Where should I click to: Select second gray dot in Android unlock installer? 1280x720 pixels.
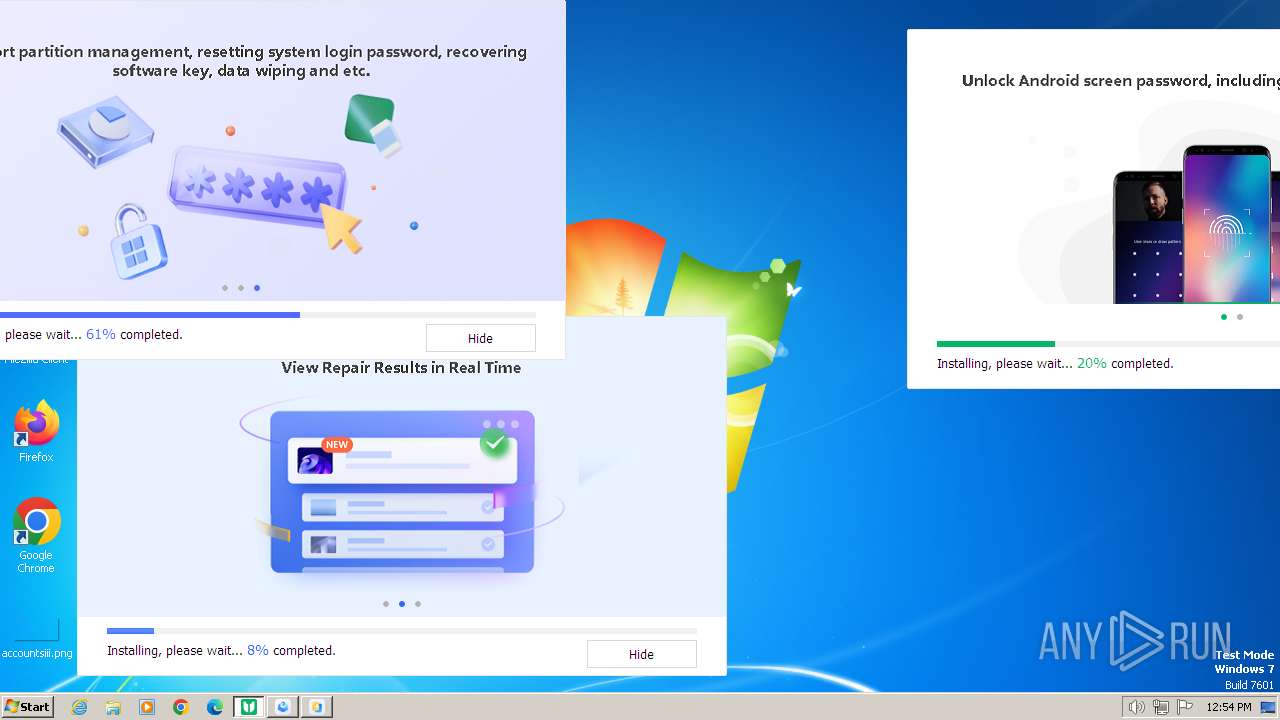point(1240,317)
